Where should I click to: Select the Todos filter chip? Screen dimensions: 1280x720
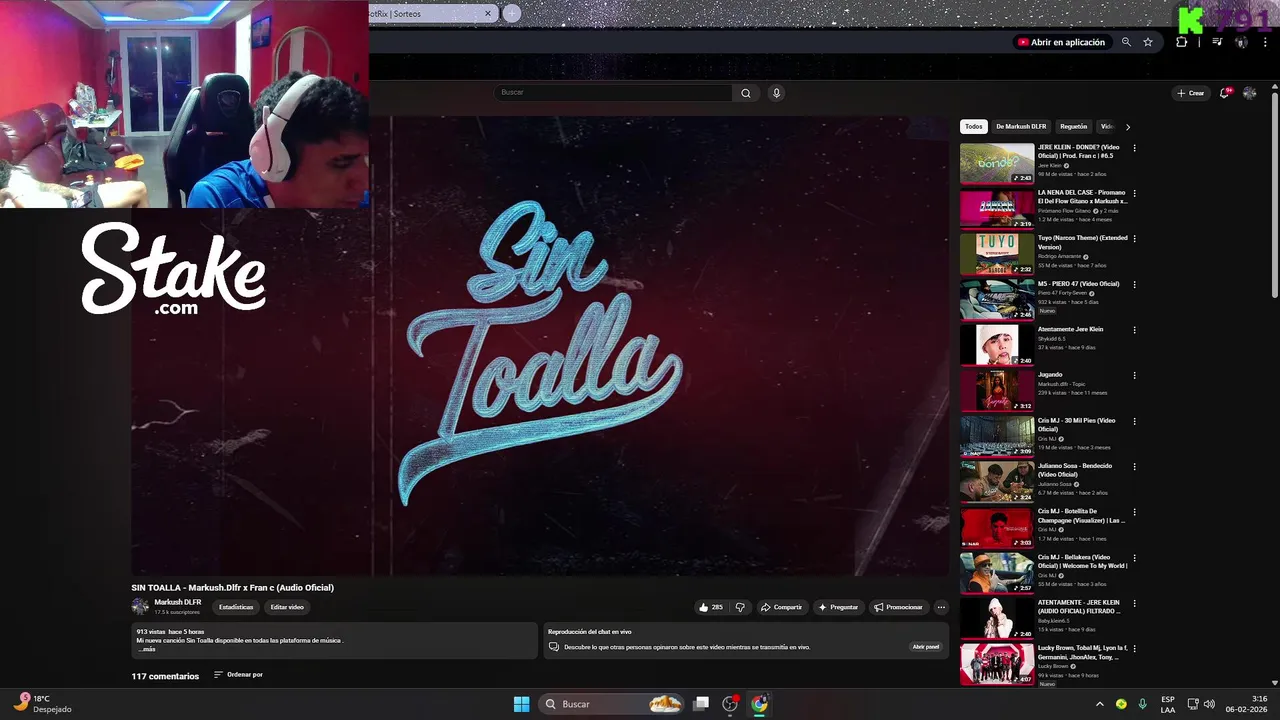[974, 127]
